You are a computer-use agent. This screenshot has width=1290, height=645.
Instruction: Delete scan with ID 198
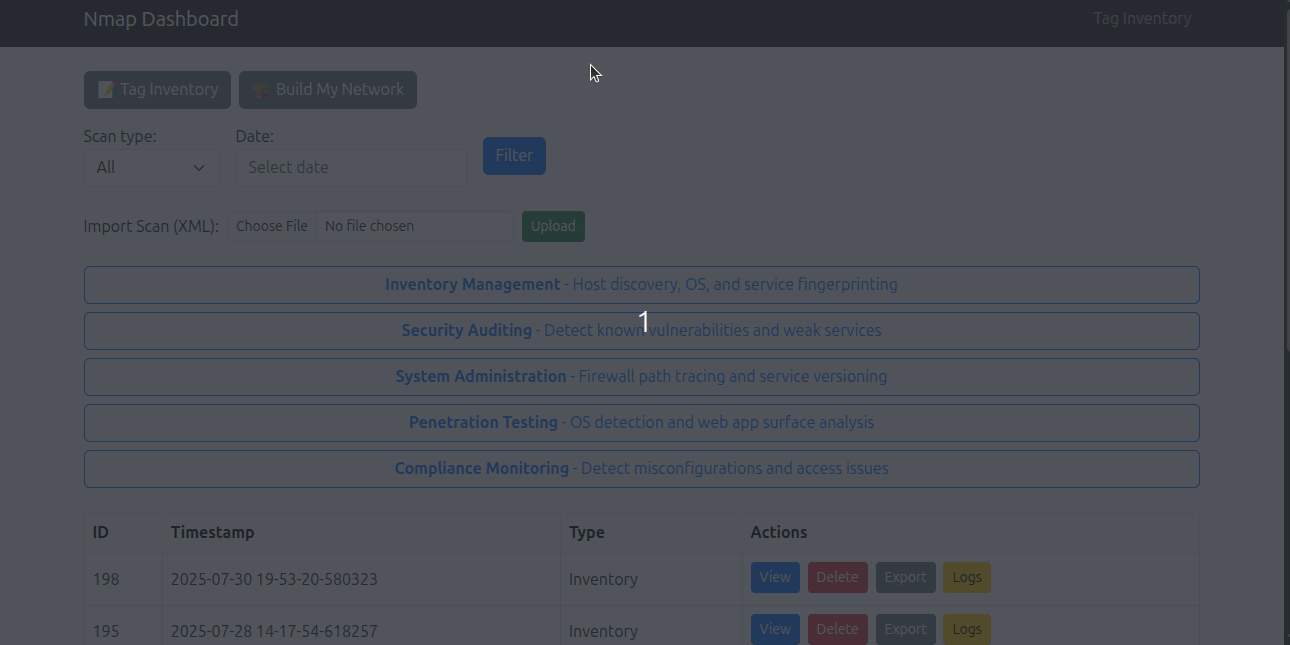[837, 578]
